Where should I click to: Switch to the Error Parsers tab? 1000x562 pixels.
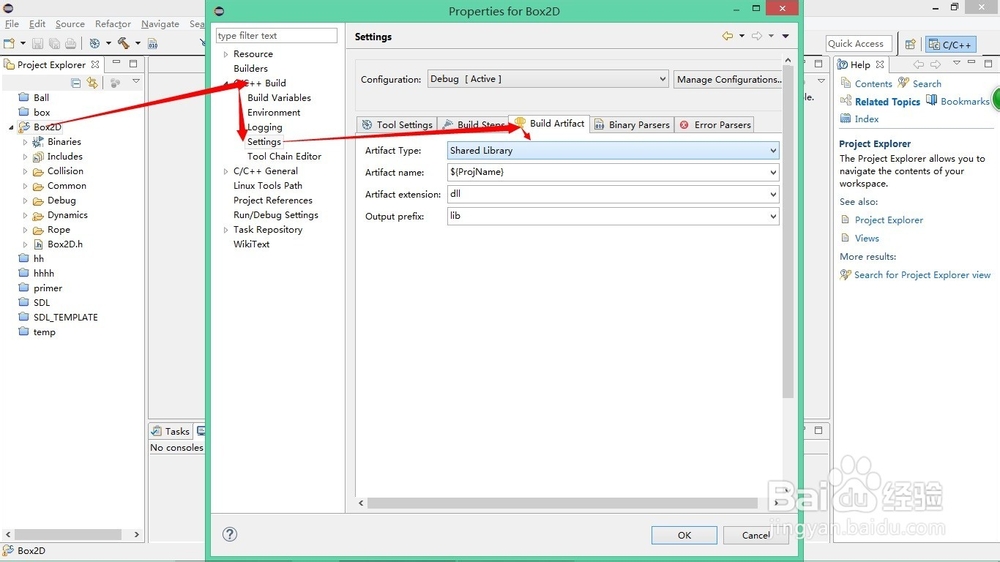[715, 124]
